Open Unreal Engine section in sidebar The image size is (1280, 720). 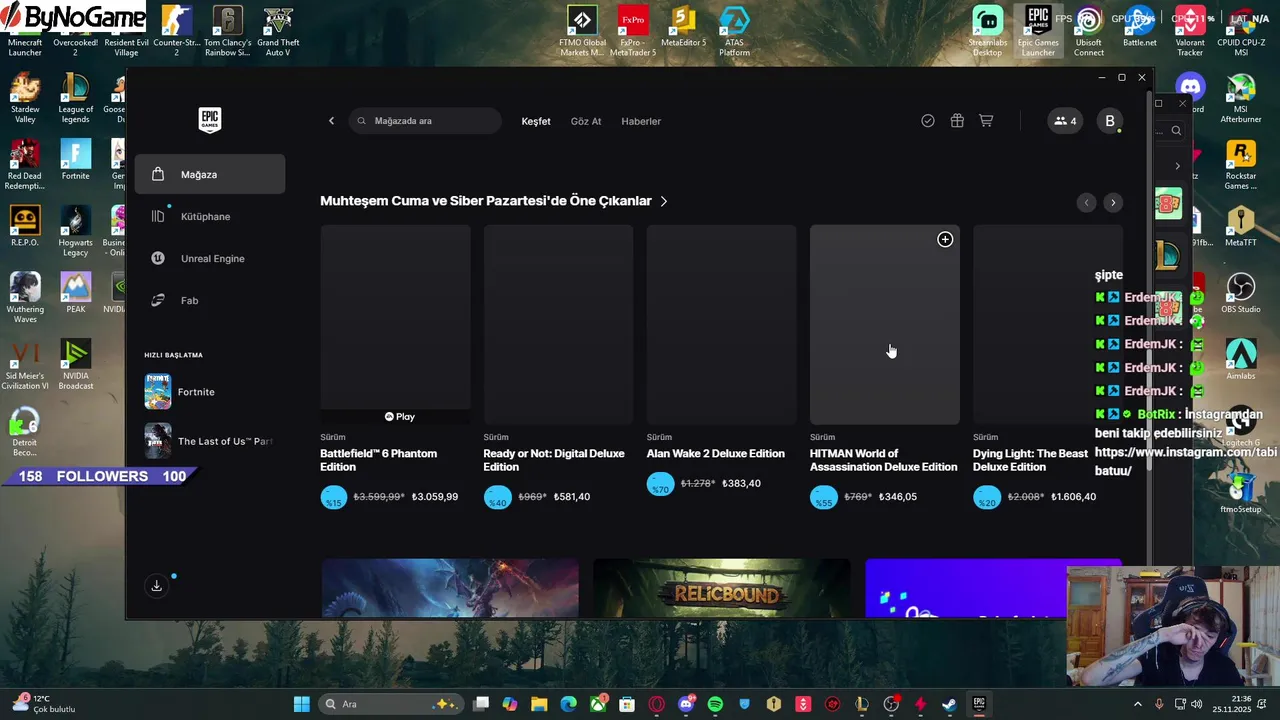pos(210,258)
